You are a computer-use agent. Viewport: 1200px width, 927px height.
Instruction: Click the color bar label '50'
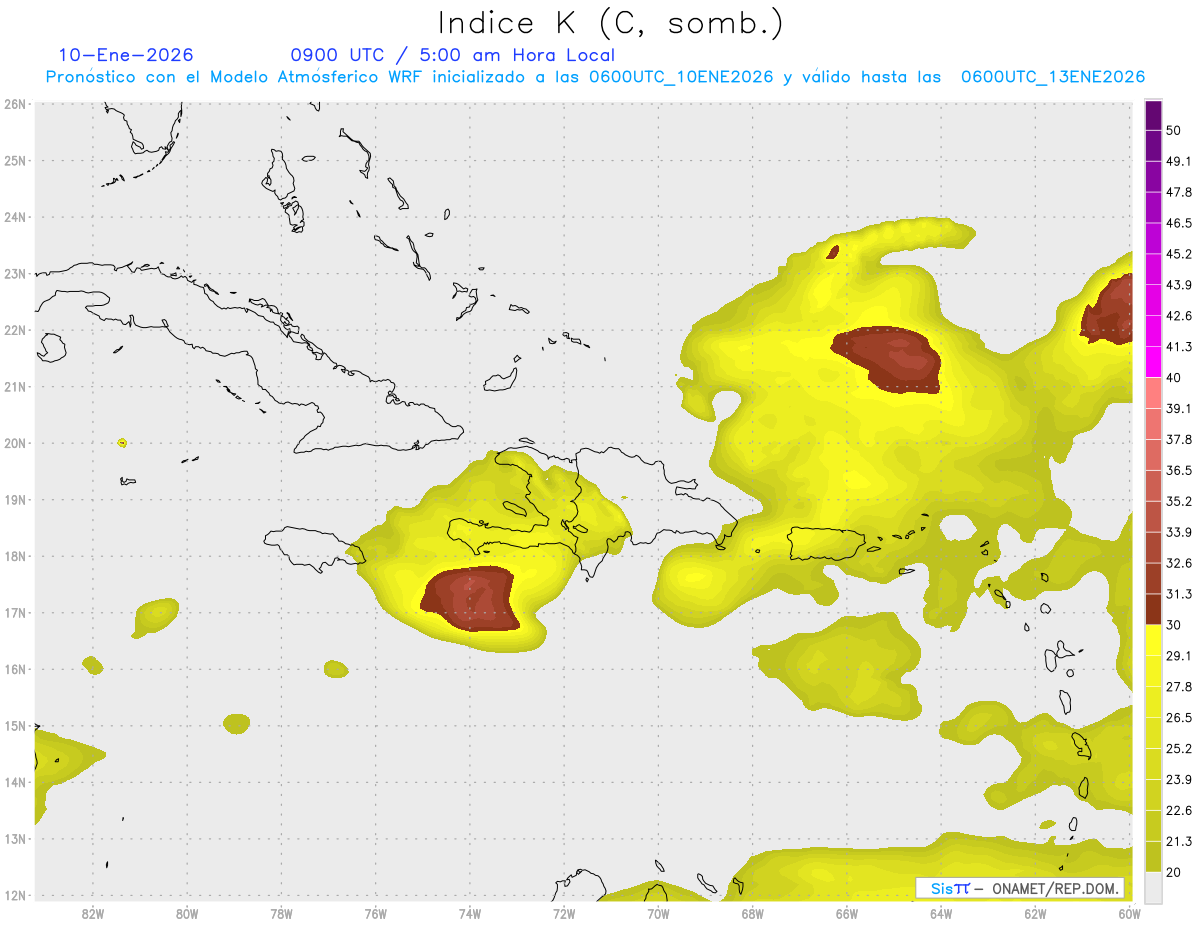coord(1174,130)
